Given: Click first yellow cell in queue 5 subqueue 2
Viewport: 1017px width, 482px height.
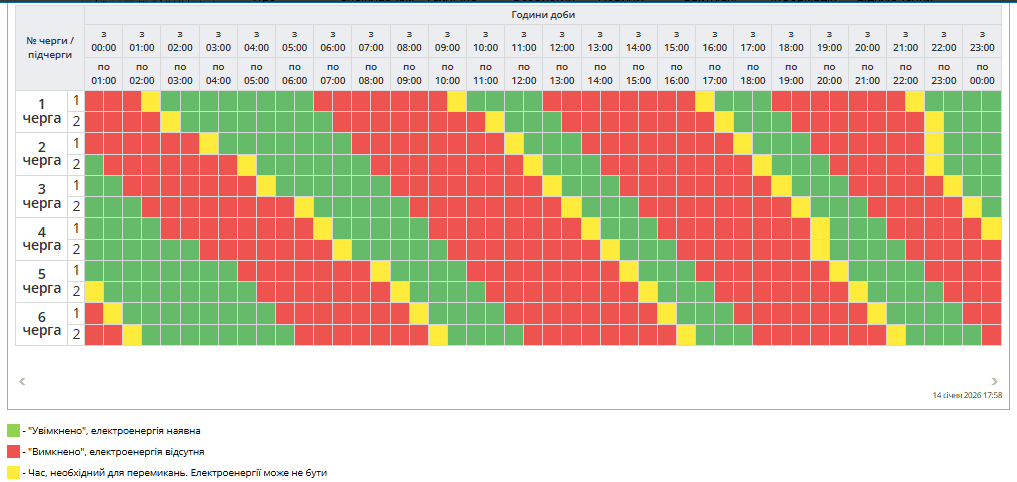Looking at the screenshot, I should [x=95, y=292].
